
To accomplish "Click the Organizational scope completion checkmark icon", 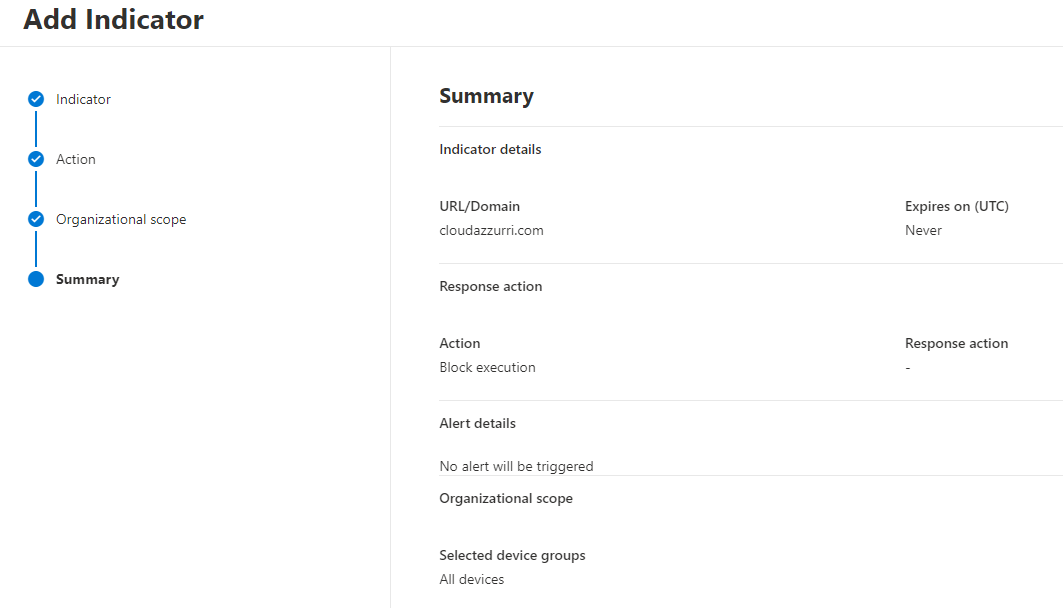I will [x=36, y=219].
